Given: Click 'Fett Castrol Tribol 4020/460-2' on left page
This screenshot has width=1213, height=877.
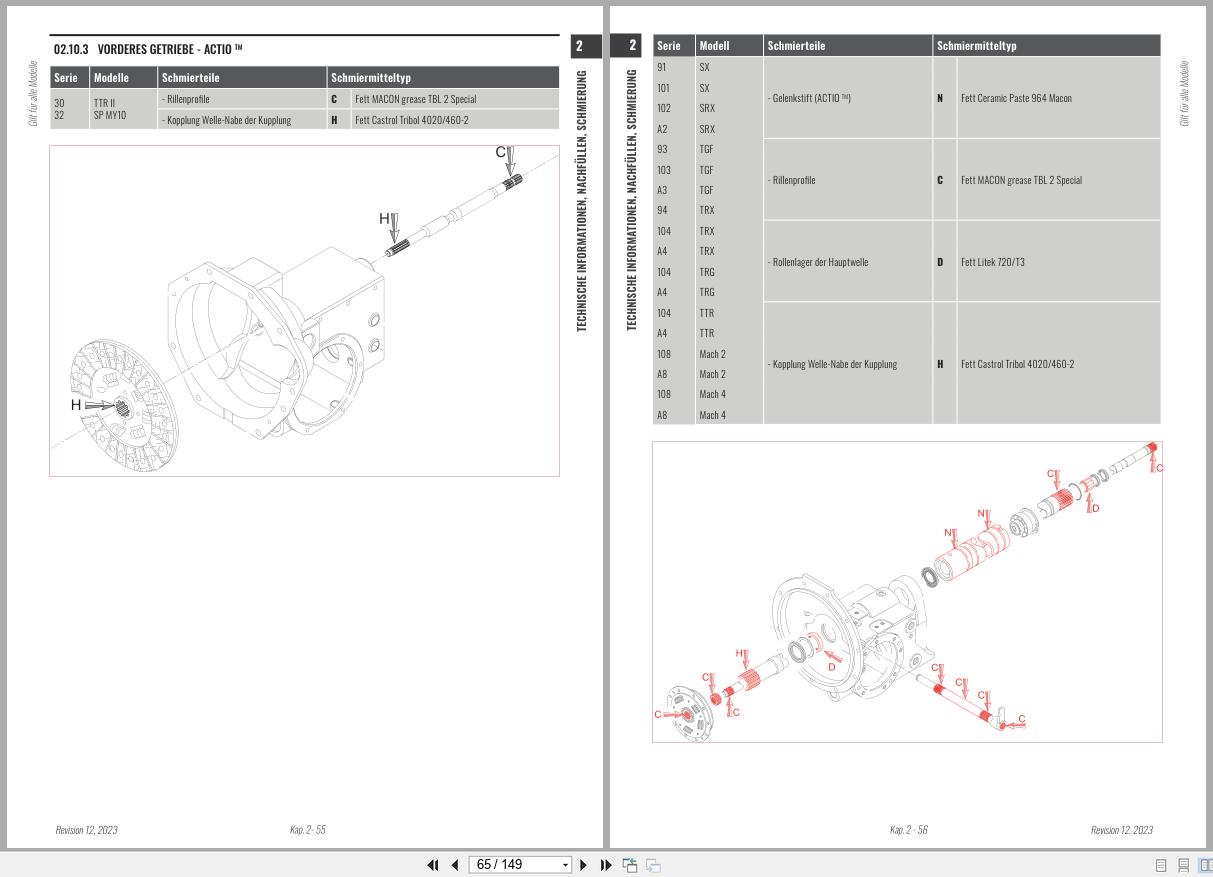Looking at the screenshot, I should [x=411, y=120].
